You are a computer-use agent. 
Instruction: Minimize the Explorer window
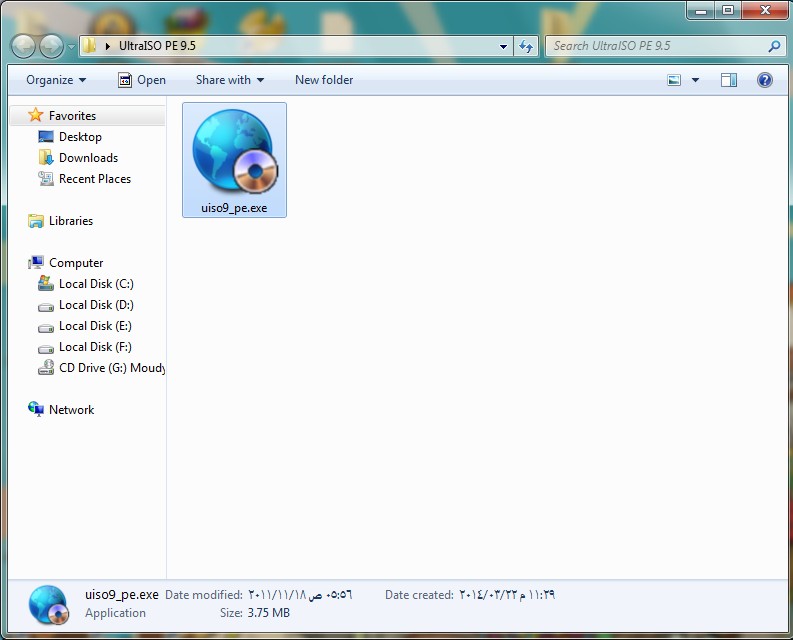click(x=701, y=10)
